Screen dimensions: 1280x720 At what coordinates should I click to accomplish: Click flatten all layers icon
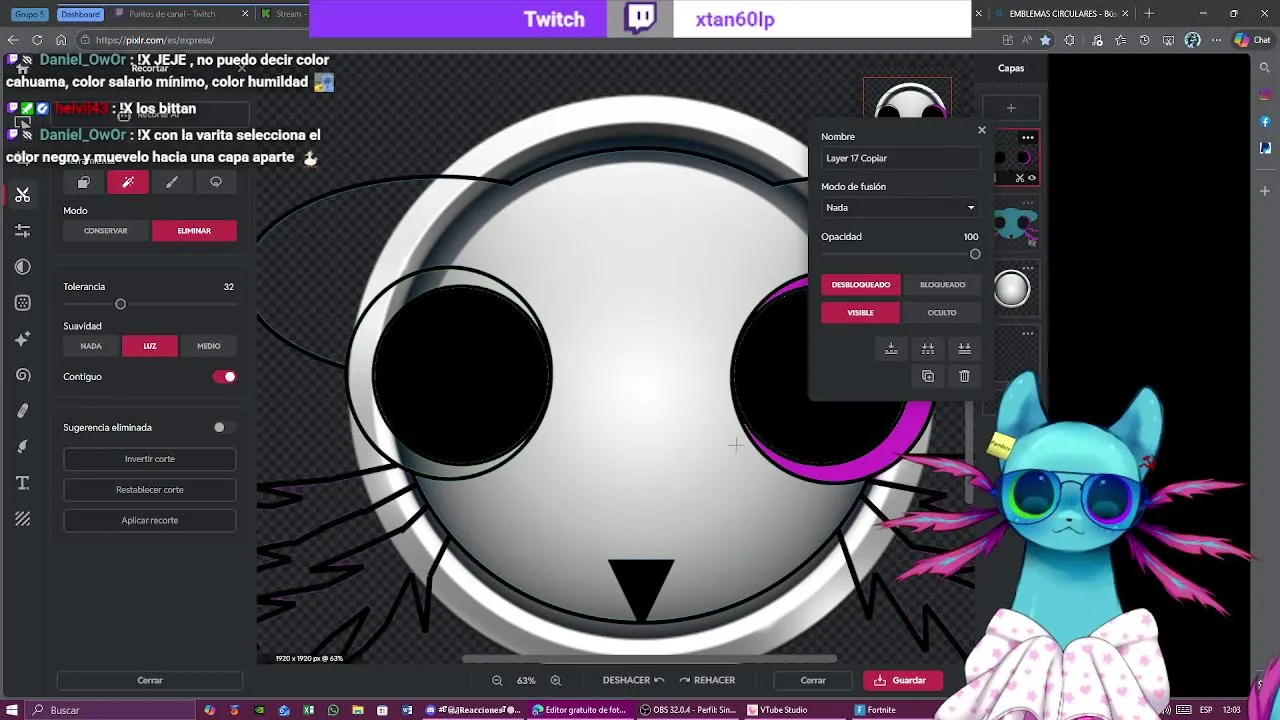pos(964,348)
